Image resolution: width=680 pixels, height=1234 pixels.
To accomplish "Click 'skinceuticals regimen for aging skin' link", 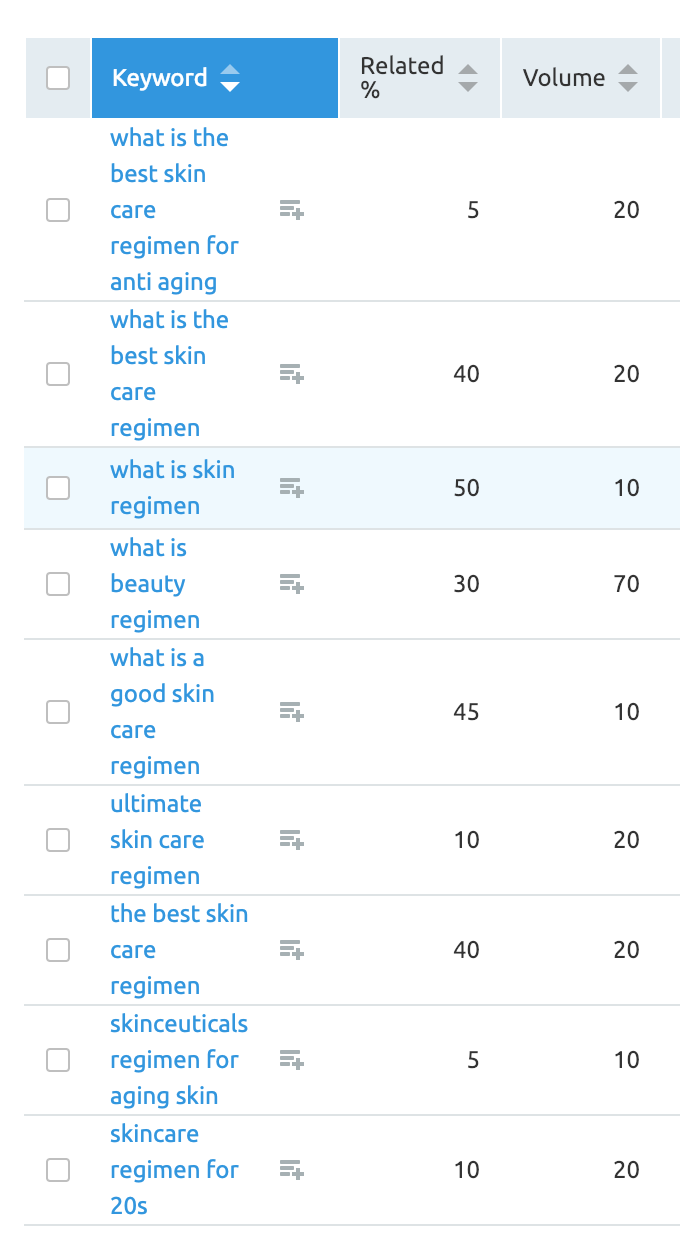I will point(179,1060).
